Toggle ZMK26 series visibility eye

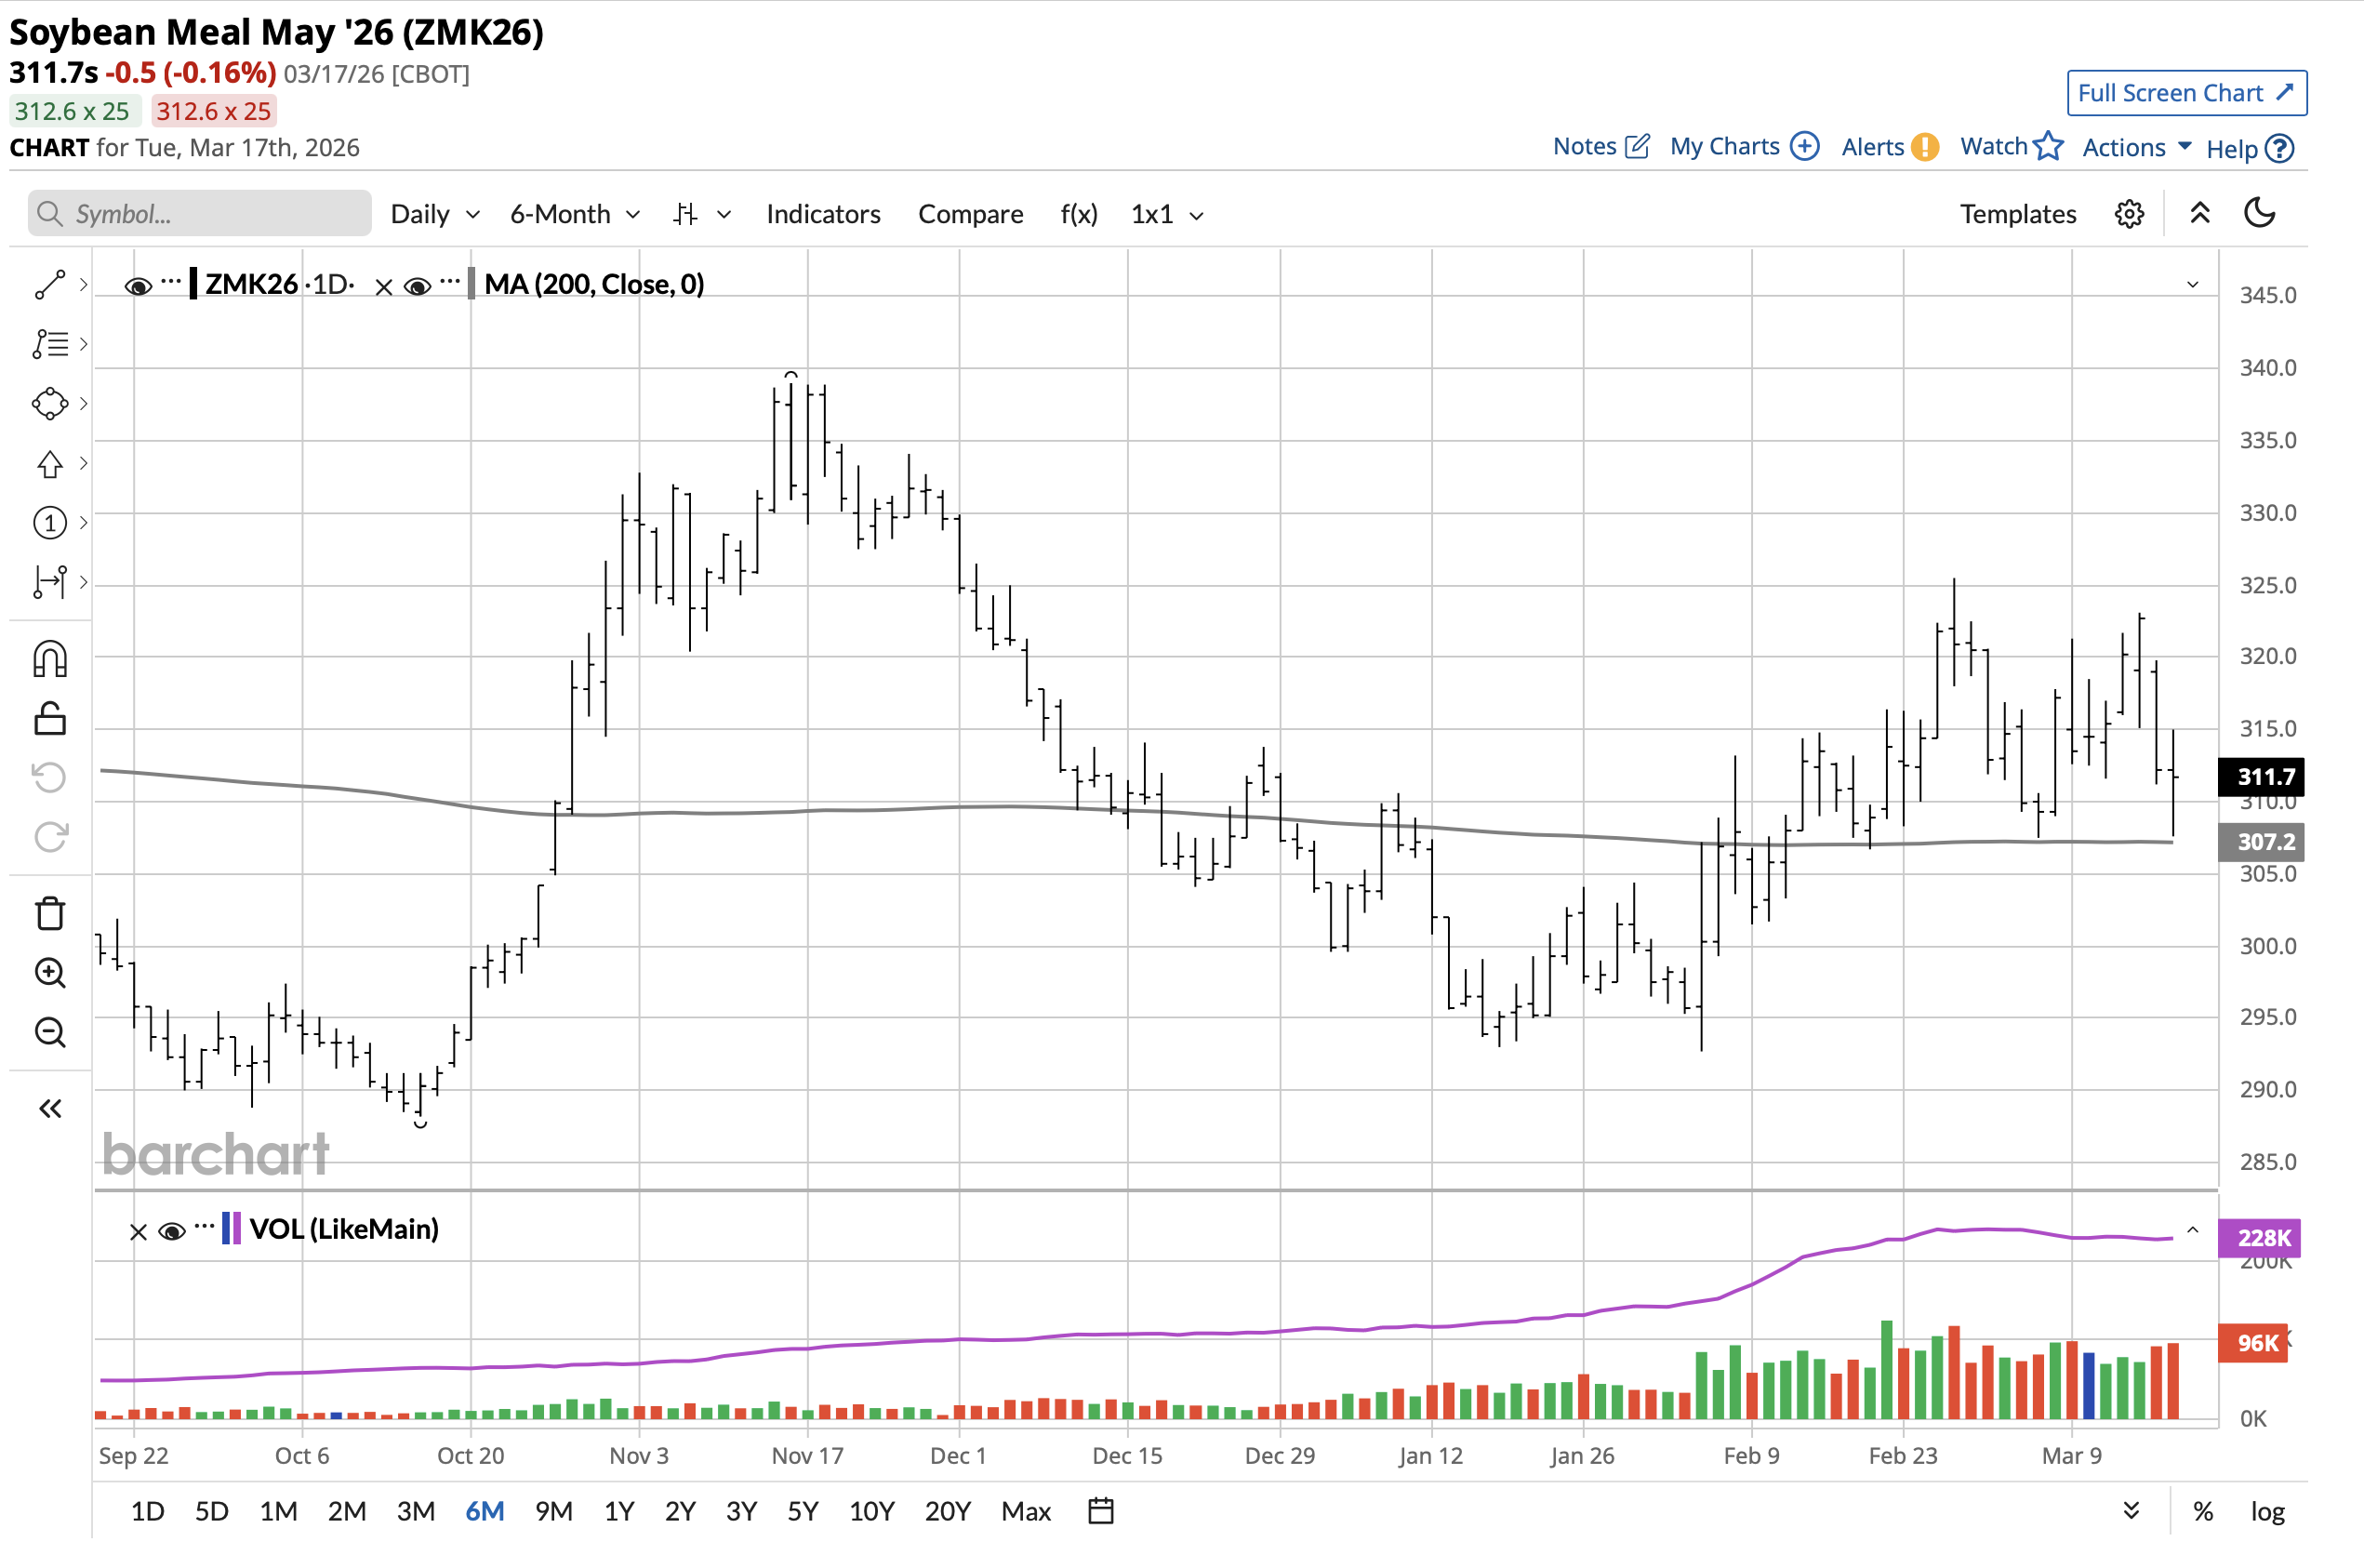pyautogui.click(x=138, y=286)
